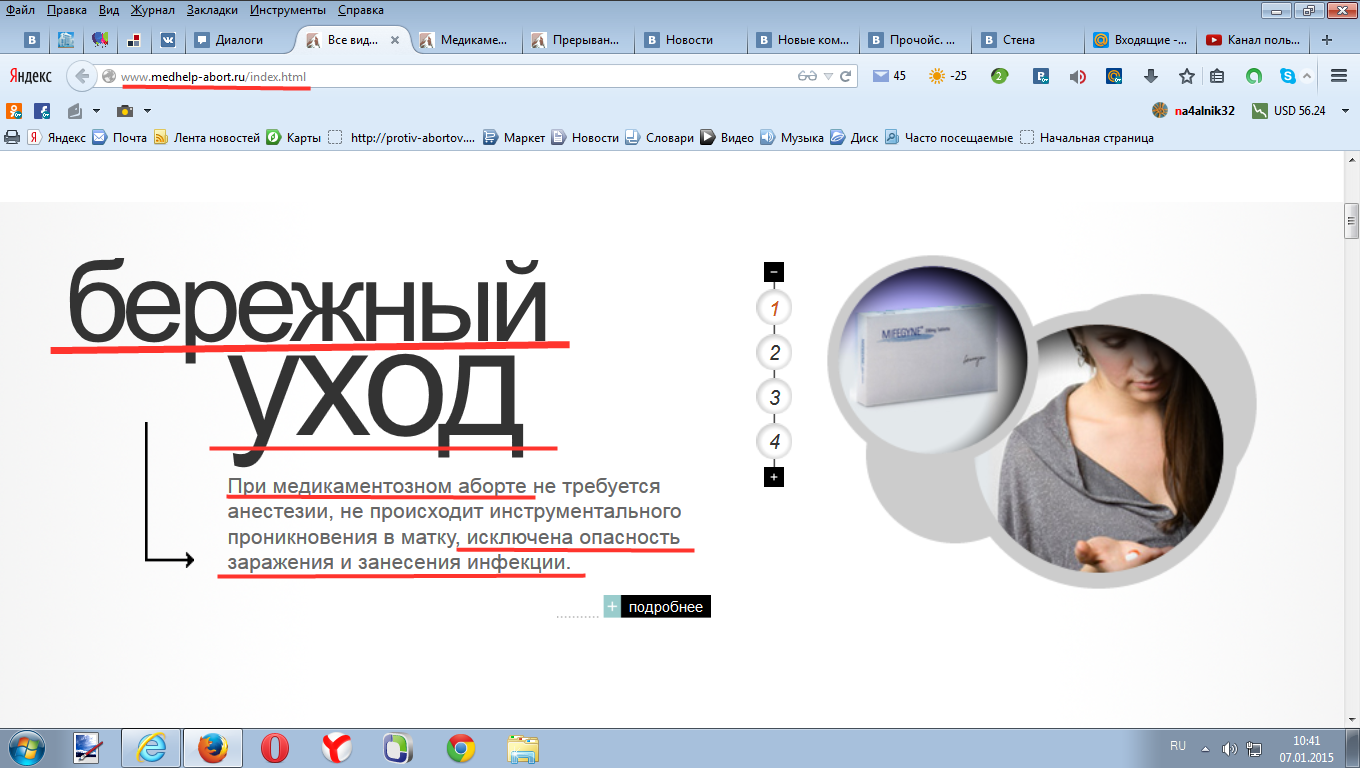Click the RU language indicator in taskbar

1178,746
